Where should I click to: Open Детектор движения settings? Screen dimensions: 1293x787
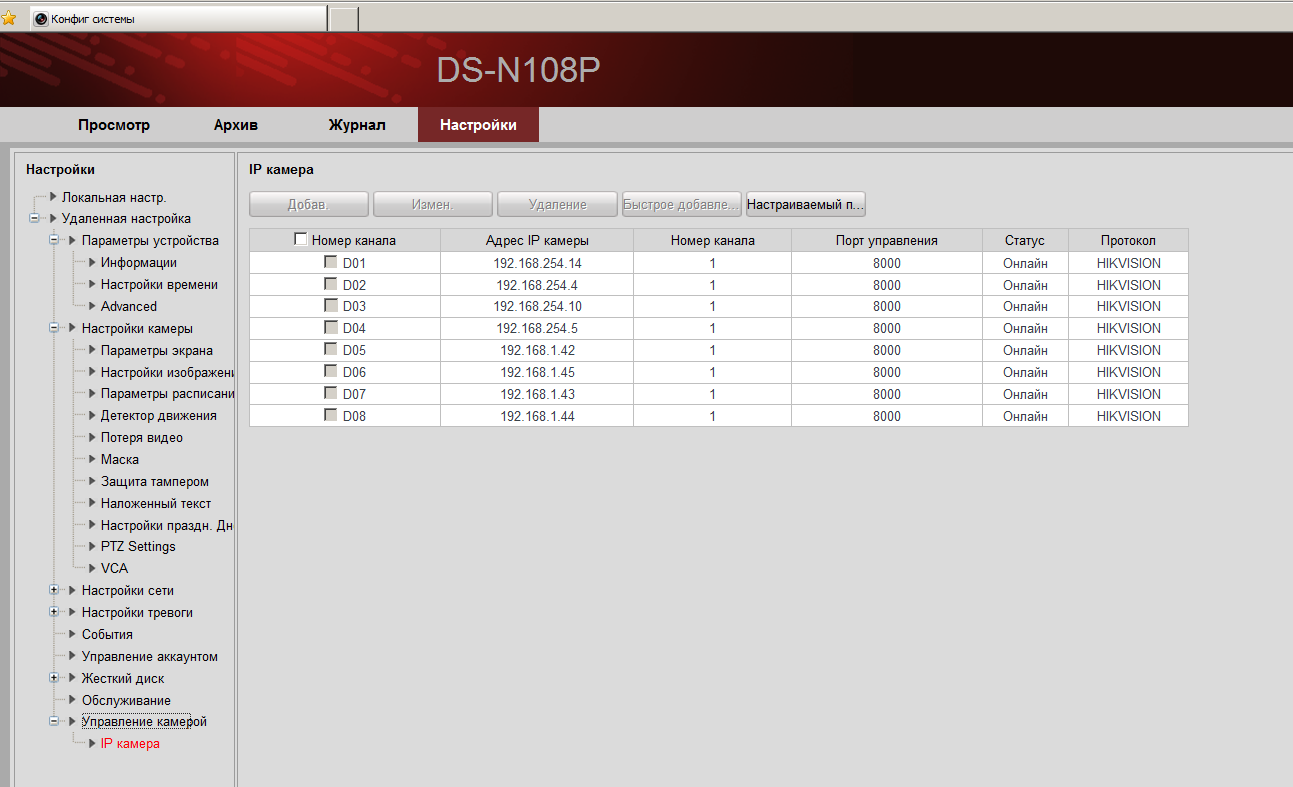pyautogui.click(x=159, y=416)
